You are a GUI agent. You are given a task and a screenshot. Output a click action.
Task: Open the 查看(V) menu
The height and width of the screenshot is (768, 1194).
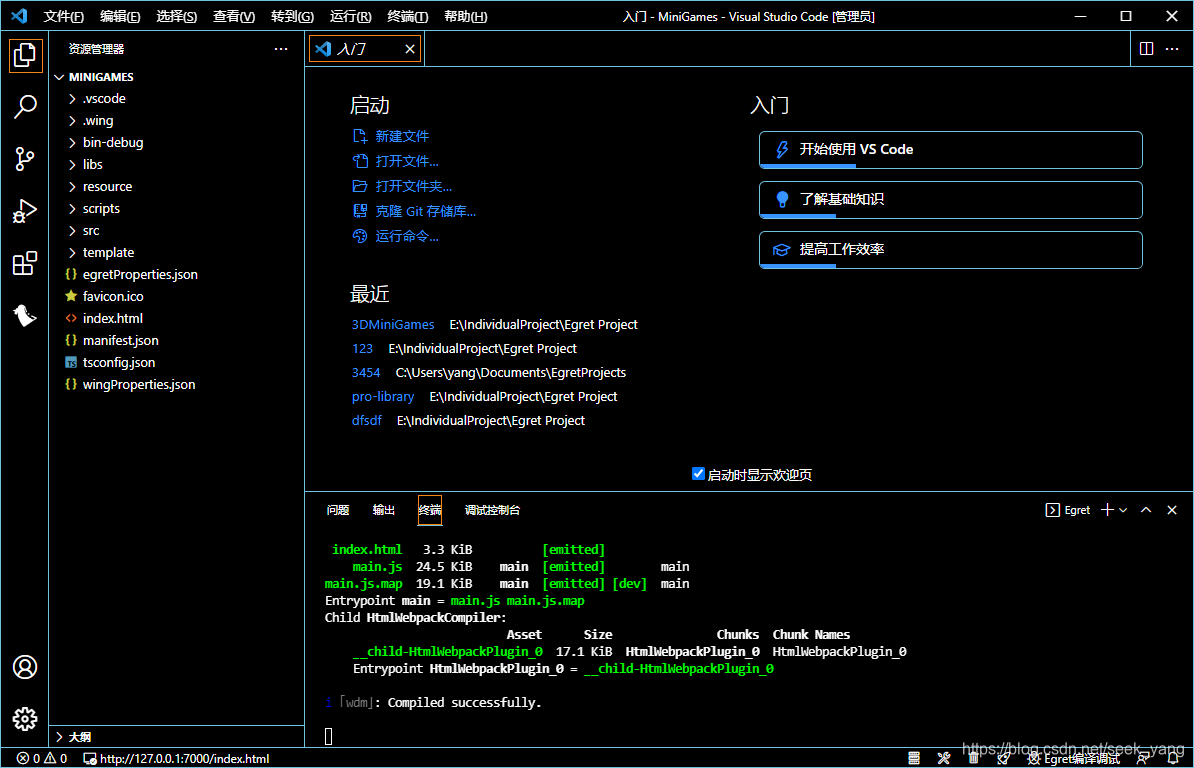[x=233, y=16]
